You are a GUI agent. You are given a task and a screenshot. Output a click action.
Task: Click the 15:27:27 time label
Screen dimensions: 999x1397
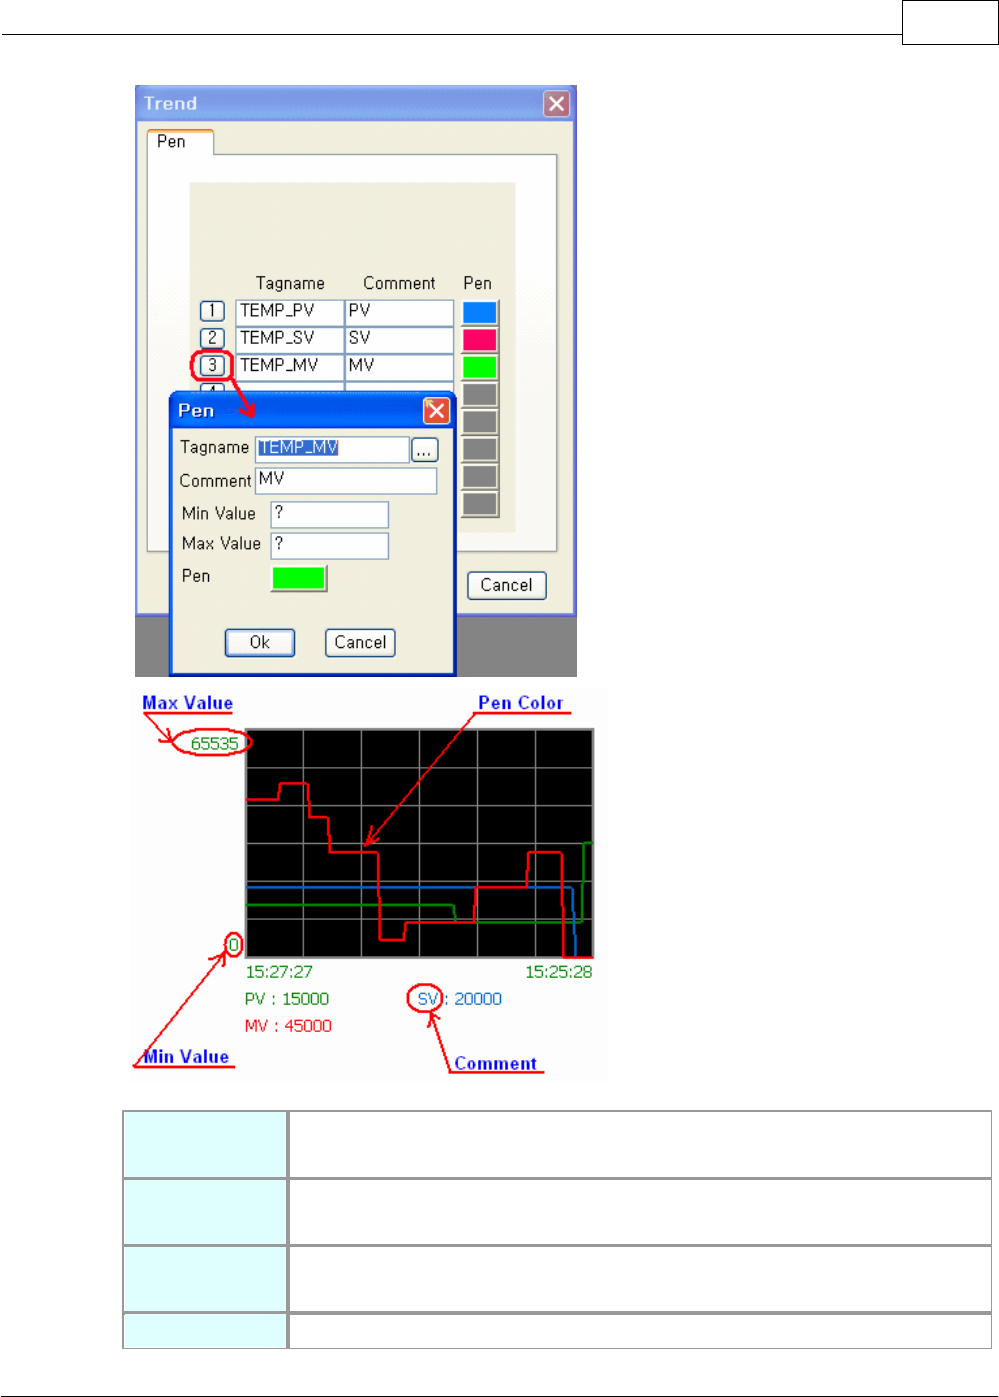(x=279, y=972)
